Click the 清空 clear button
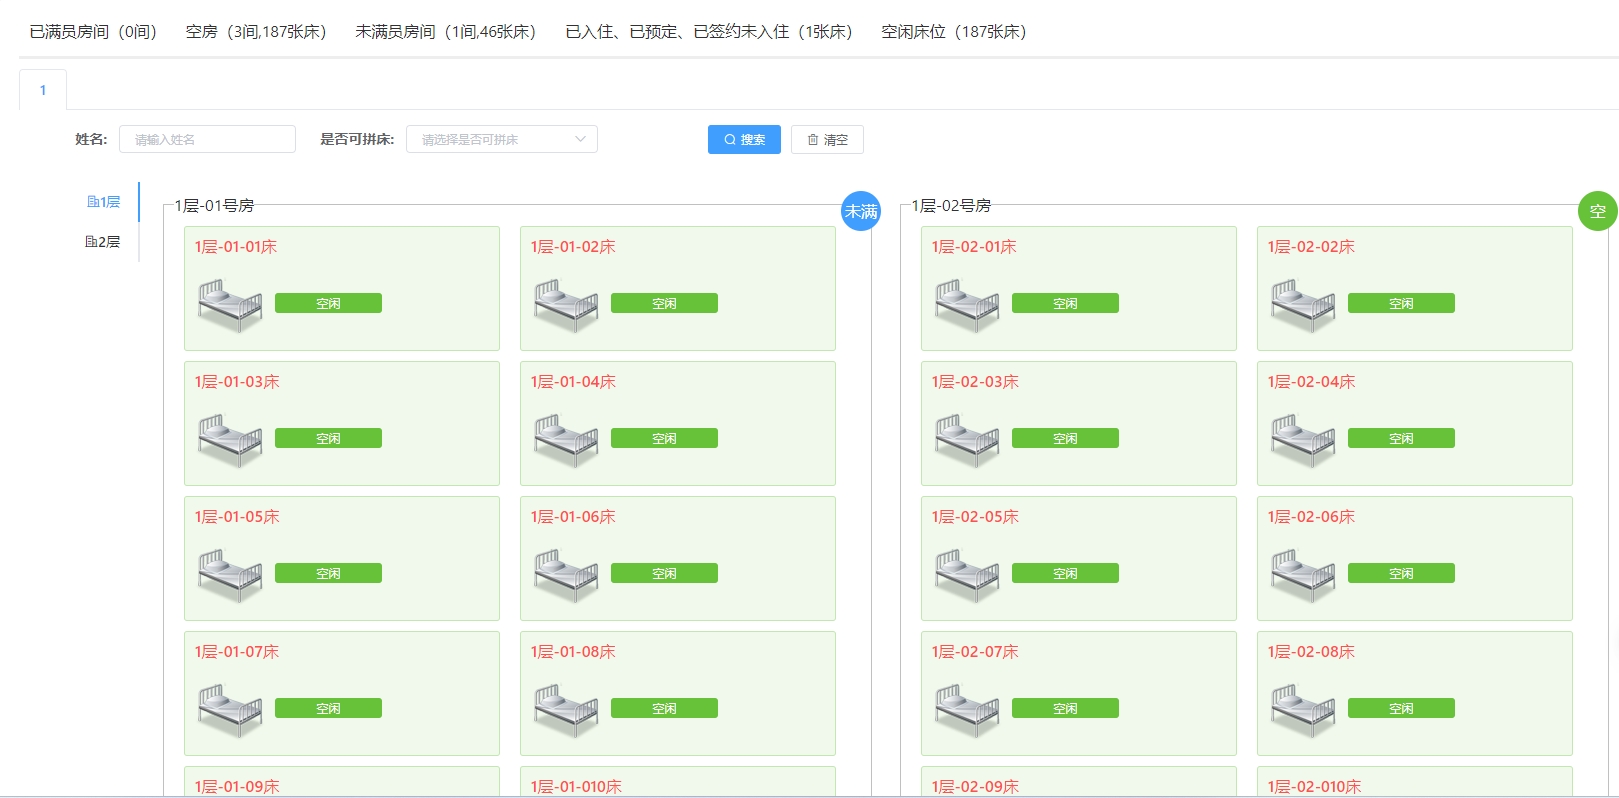Screen dimensions: 1619x798 point(827,140)
